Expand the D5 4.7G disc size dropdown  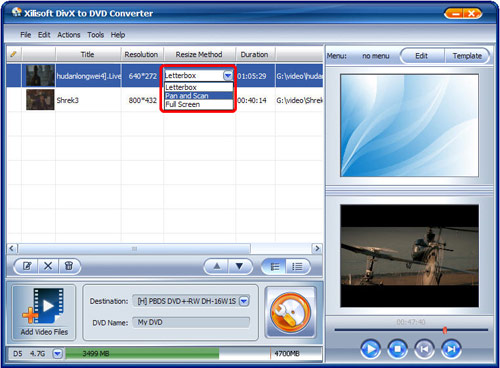point(58,354)
